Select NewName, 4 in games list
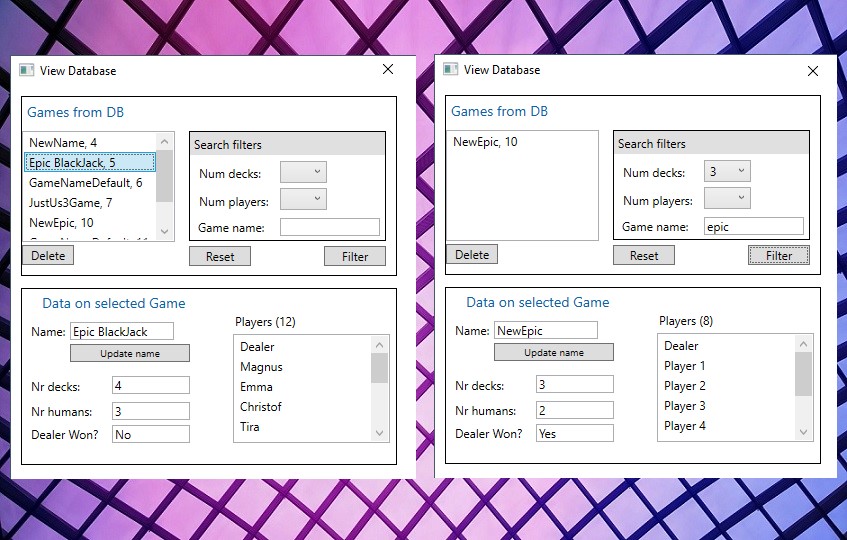The width and height of the screenshot is (847, 540). click(90, 143)
